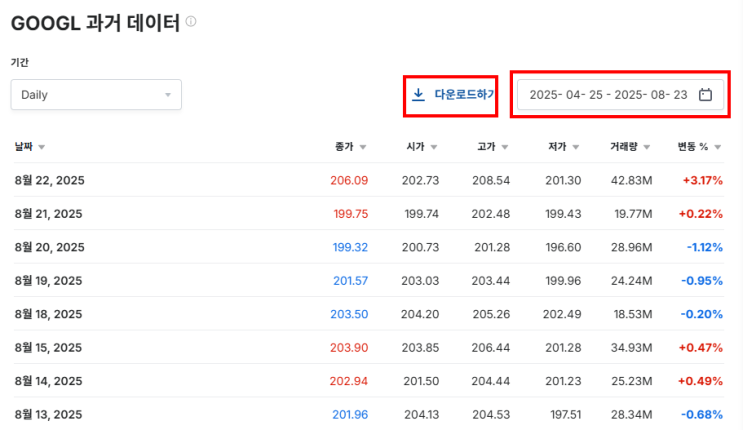
Task: Click closing price 199.75
Action: click(x=351, y=214)
